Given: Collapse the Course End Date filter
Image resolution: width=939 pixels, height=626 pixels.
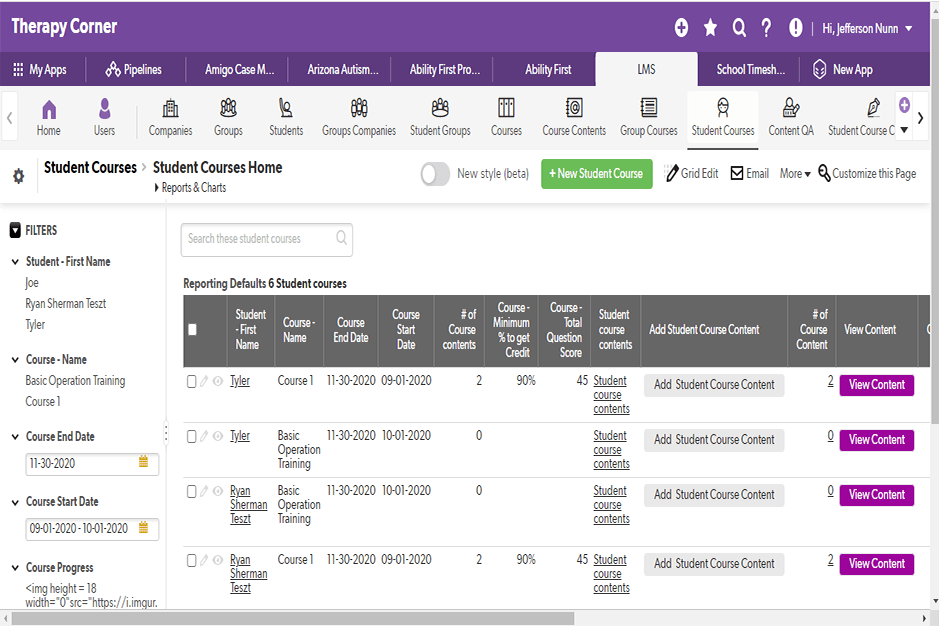Looking at the screenshot, I should (x=16, y=437).
